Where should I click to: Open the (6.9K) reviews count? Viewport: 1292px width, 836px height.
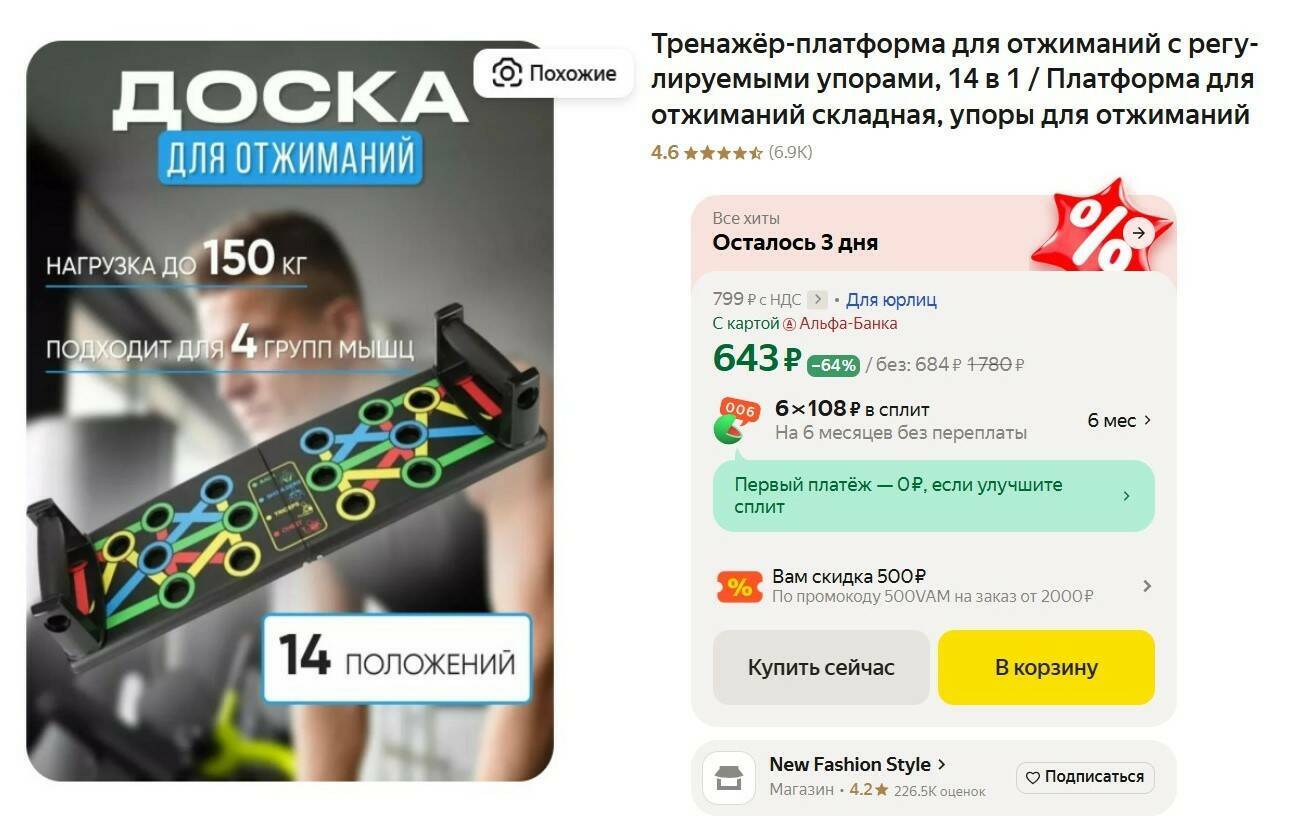[x=790, y=153]
